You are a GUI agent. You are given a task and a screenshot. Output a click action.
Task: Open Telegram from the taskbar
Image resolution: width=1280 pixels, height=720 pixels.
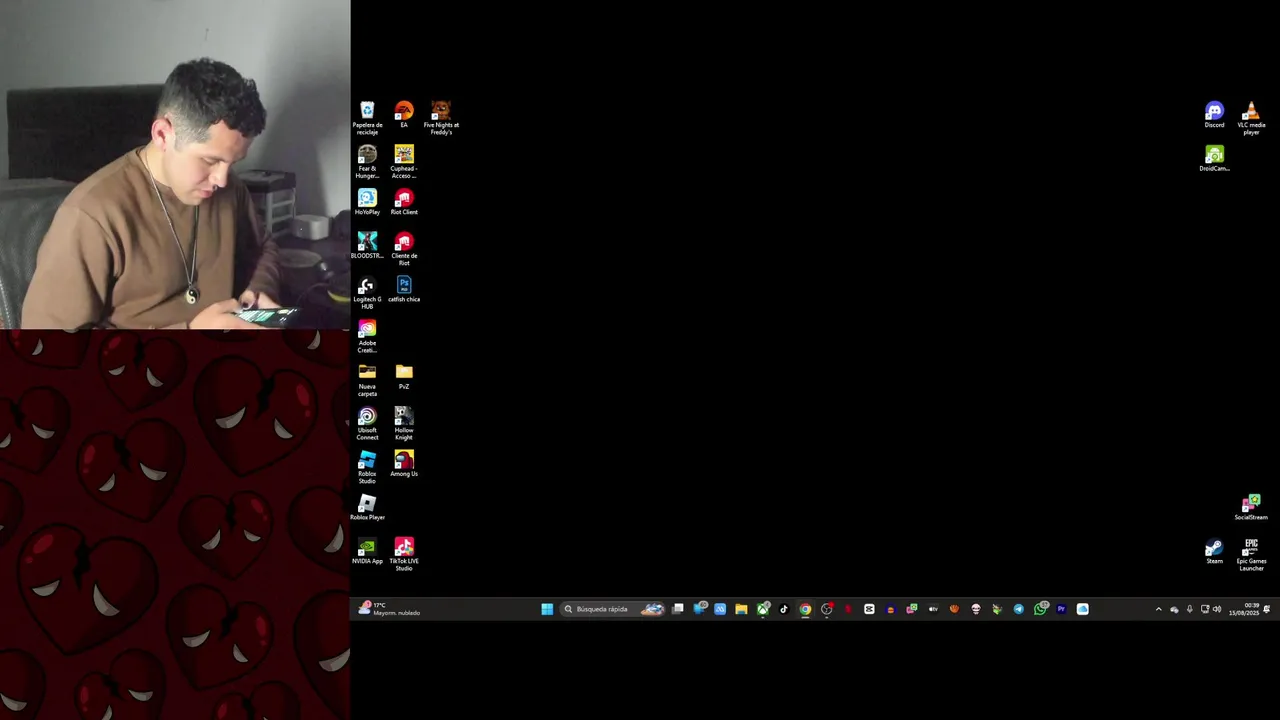click(x=1018, y=609)
